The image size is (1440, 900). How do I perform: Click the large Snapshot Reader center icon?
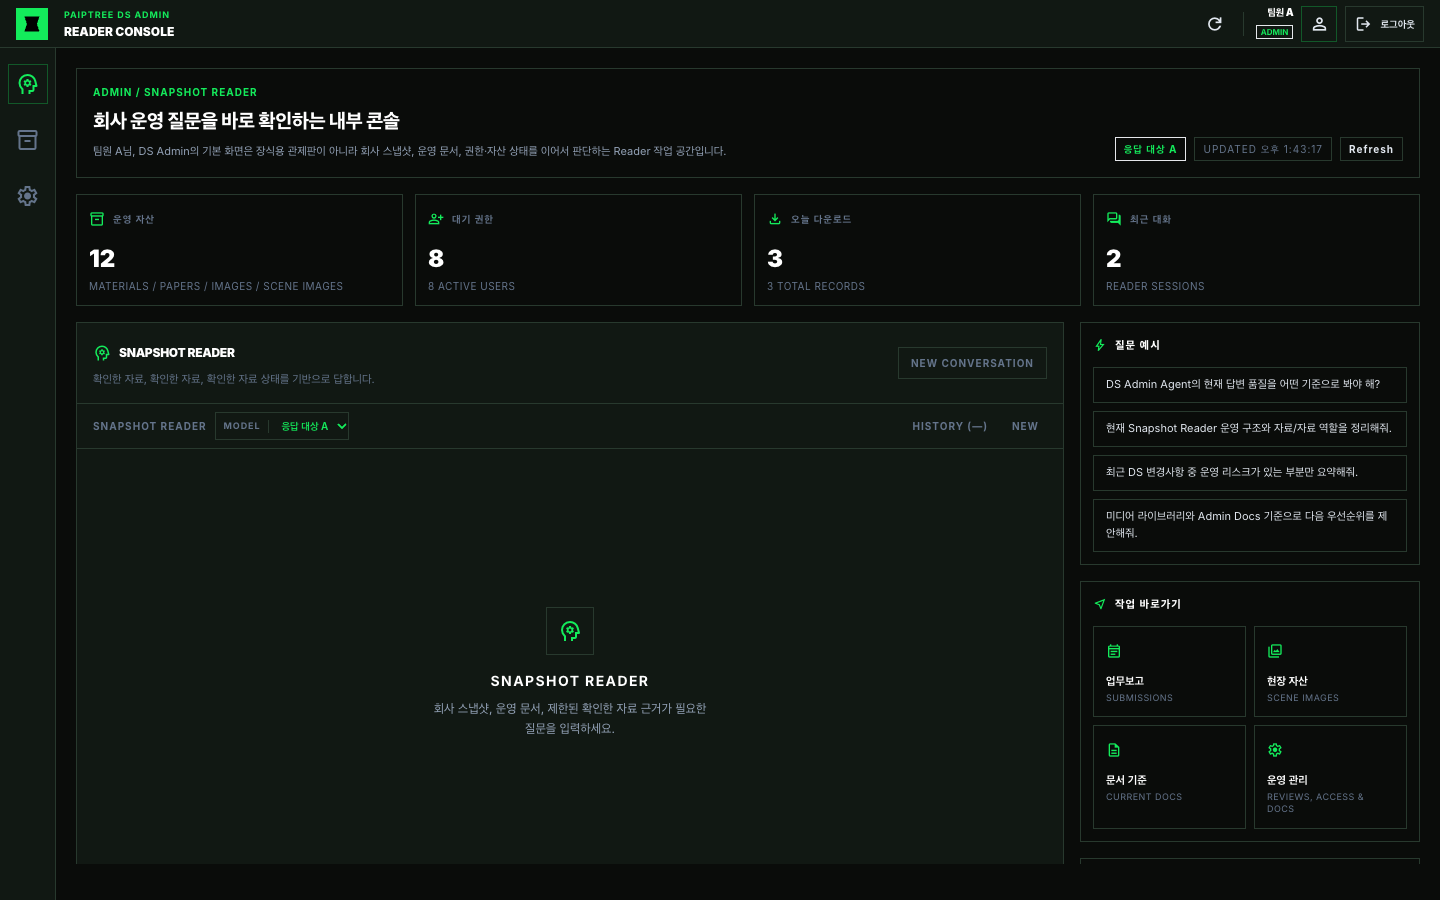570,631
